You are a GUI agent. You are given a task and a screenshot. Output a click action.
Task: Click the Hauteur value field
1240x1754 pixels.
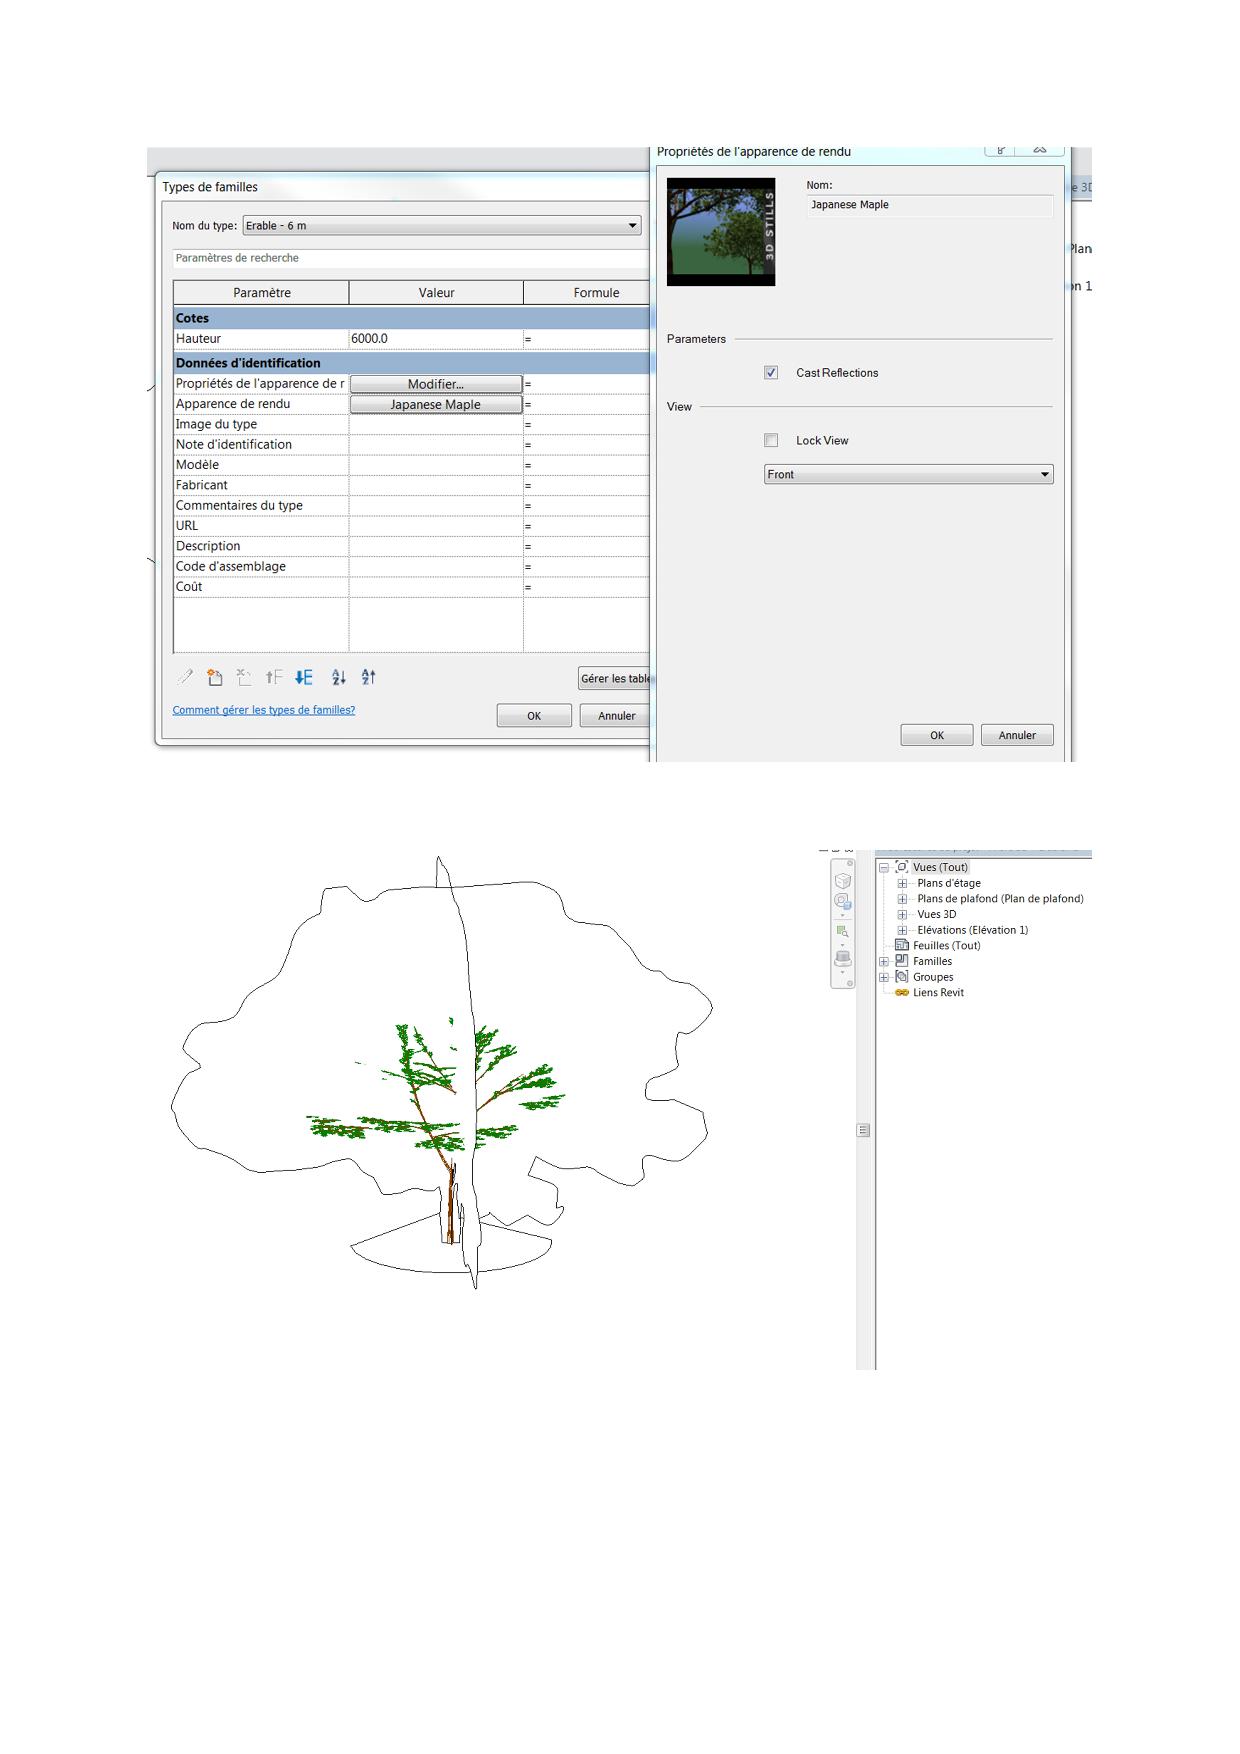435,339
